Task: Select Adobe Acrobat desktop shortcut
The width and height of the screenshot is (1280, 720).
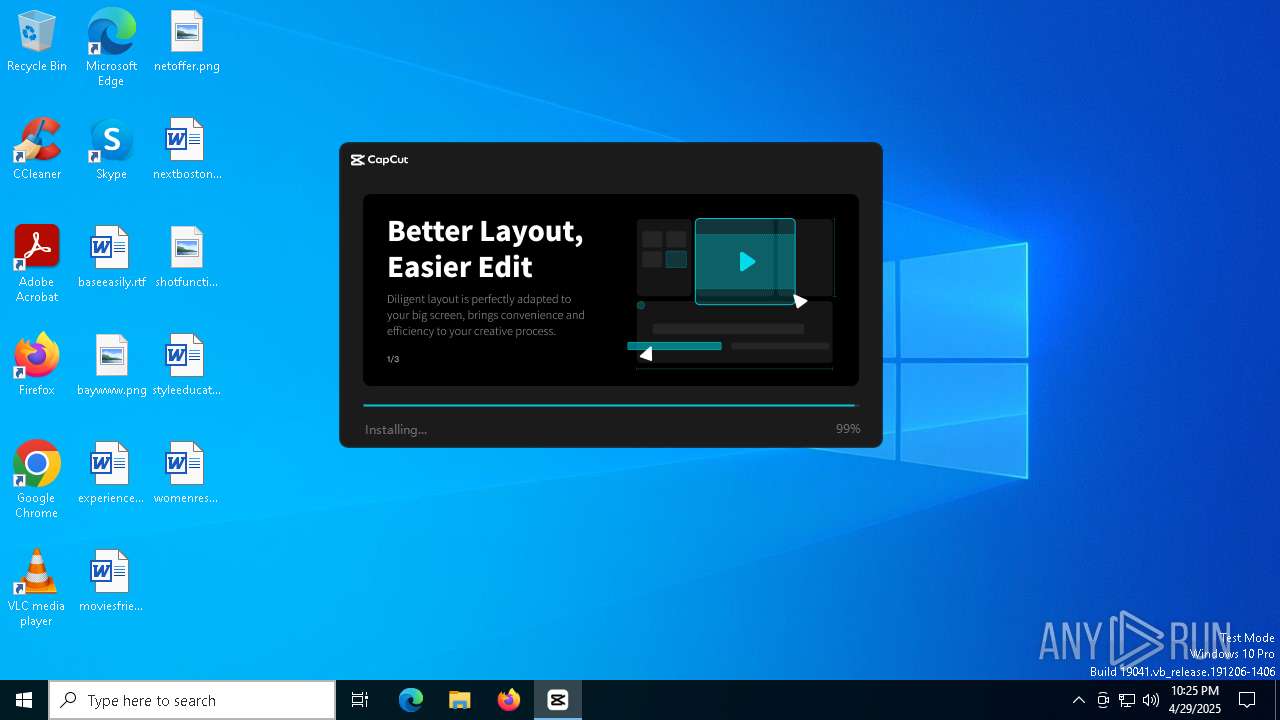Action: 36,264
